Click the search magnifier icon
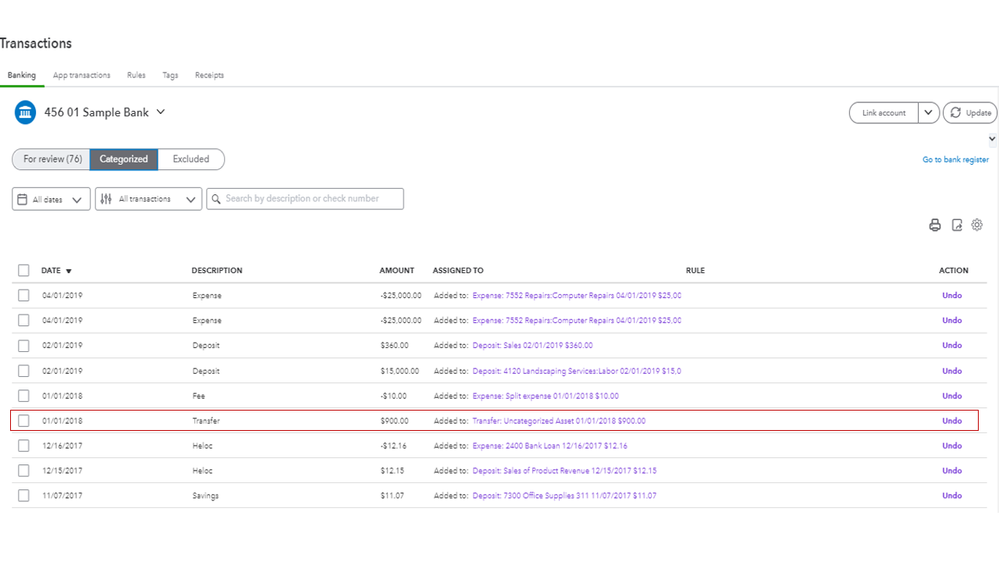This screenshot has height=562, width=999. (x=215, y=199)
